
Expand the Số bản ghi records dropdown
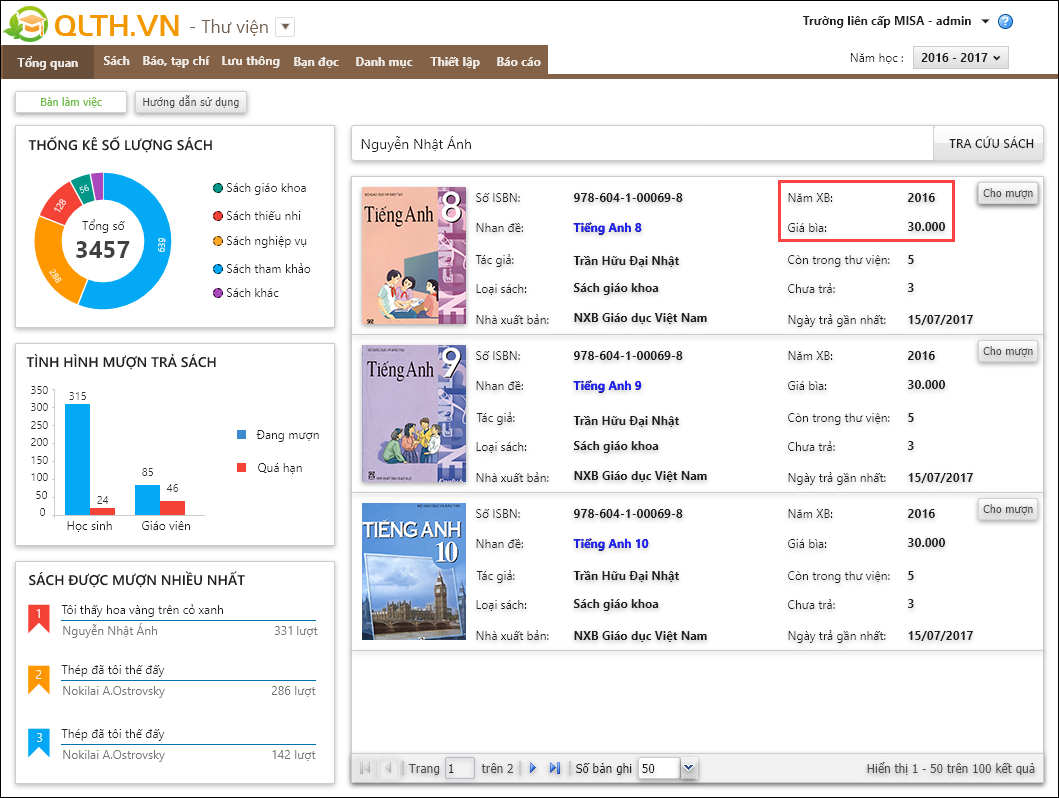click(x=688, y=768)
